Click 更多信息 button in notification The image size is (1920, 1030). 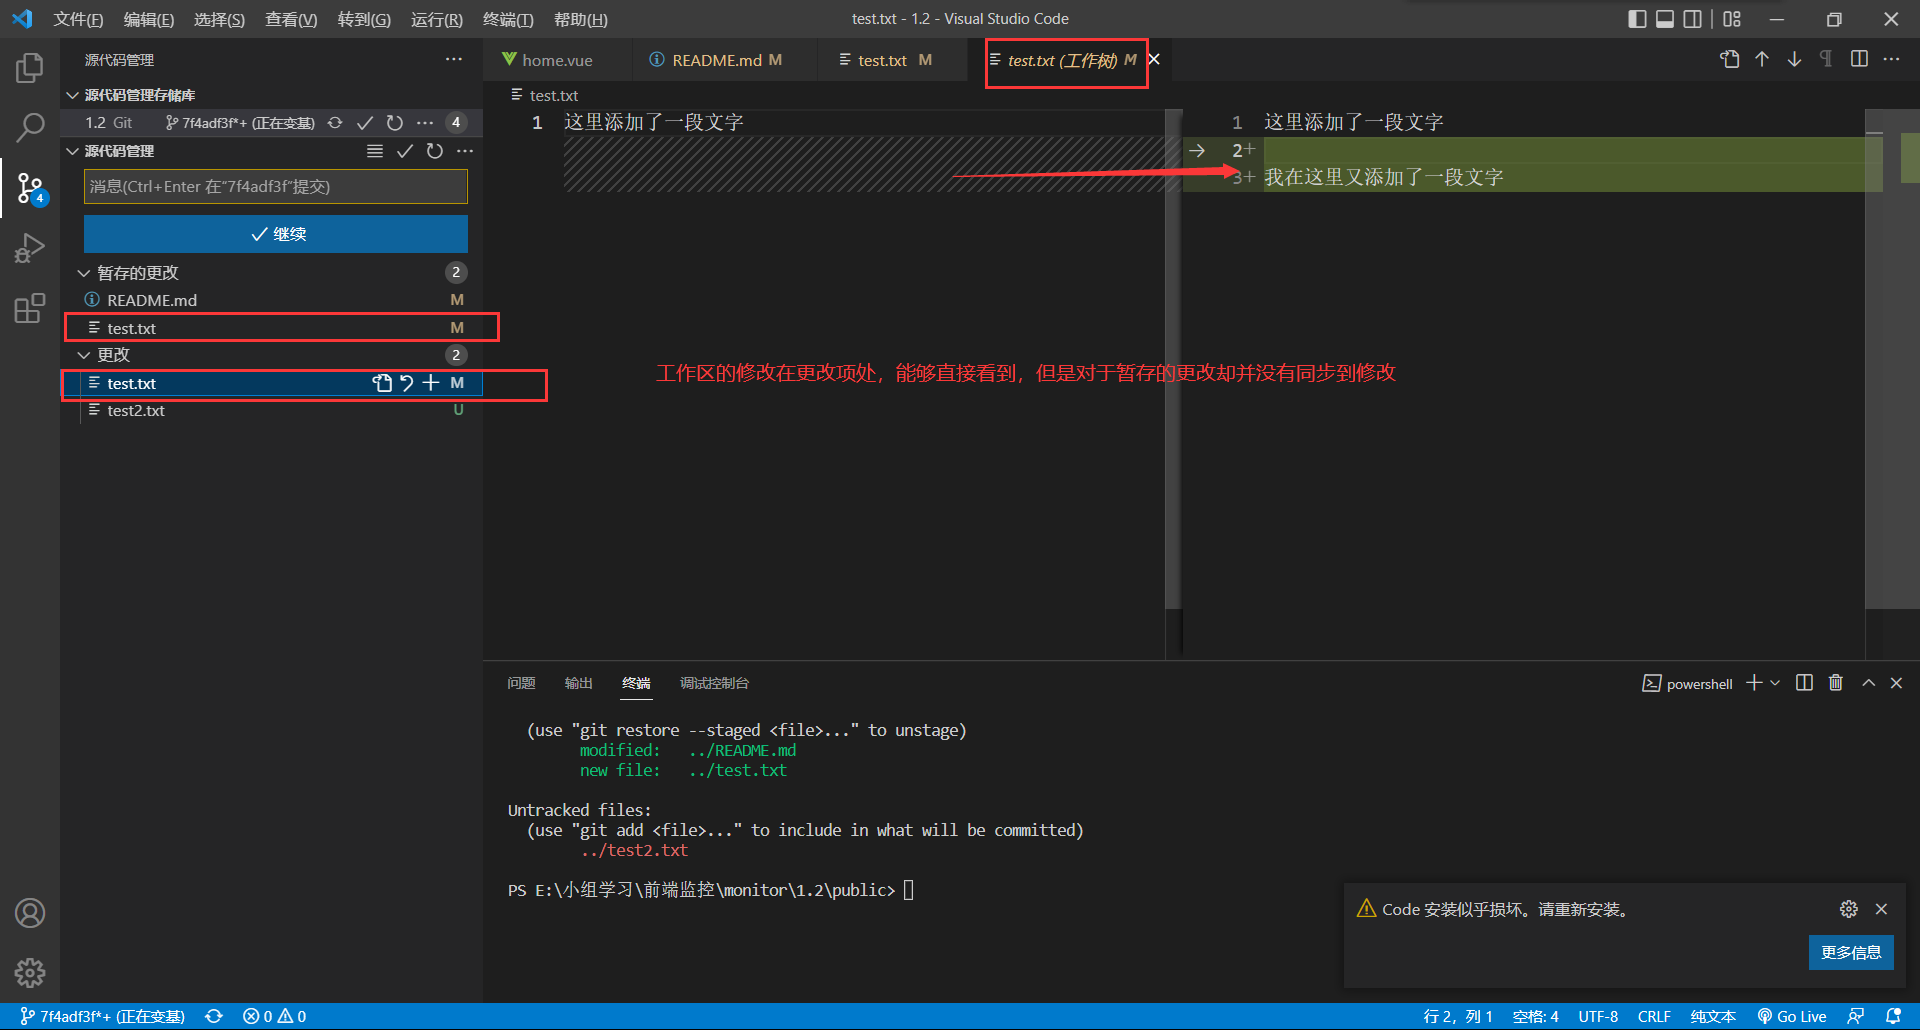pos(1851,952)
